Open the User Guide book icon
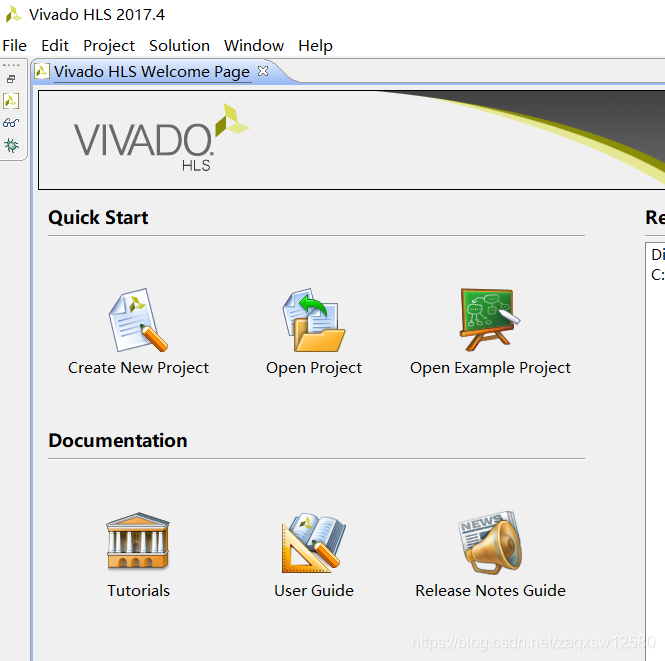 [x=314, y=542]
